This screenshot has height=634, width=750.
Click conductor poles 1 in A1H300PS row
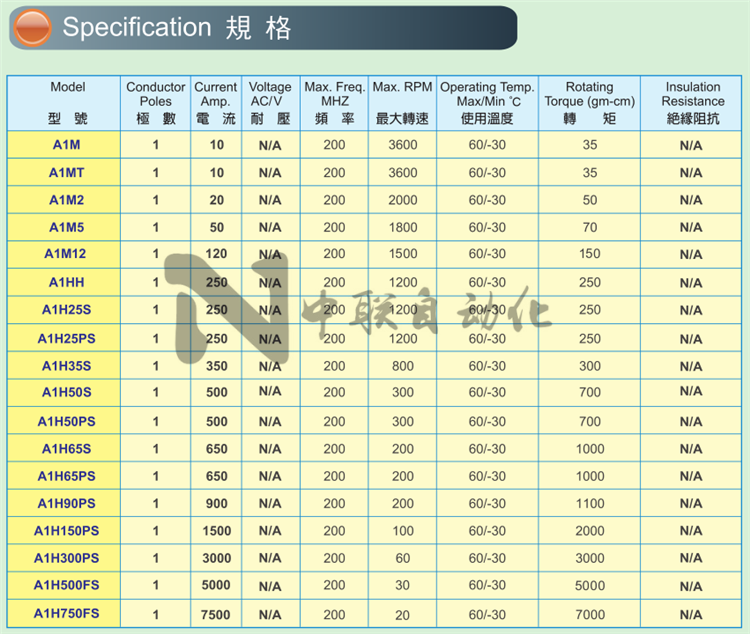coord(155,558)
